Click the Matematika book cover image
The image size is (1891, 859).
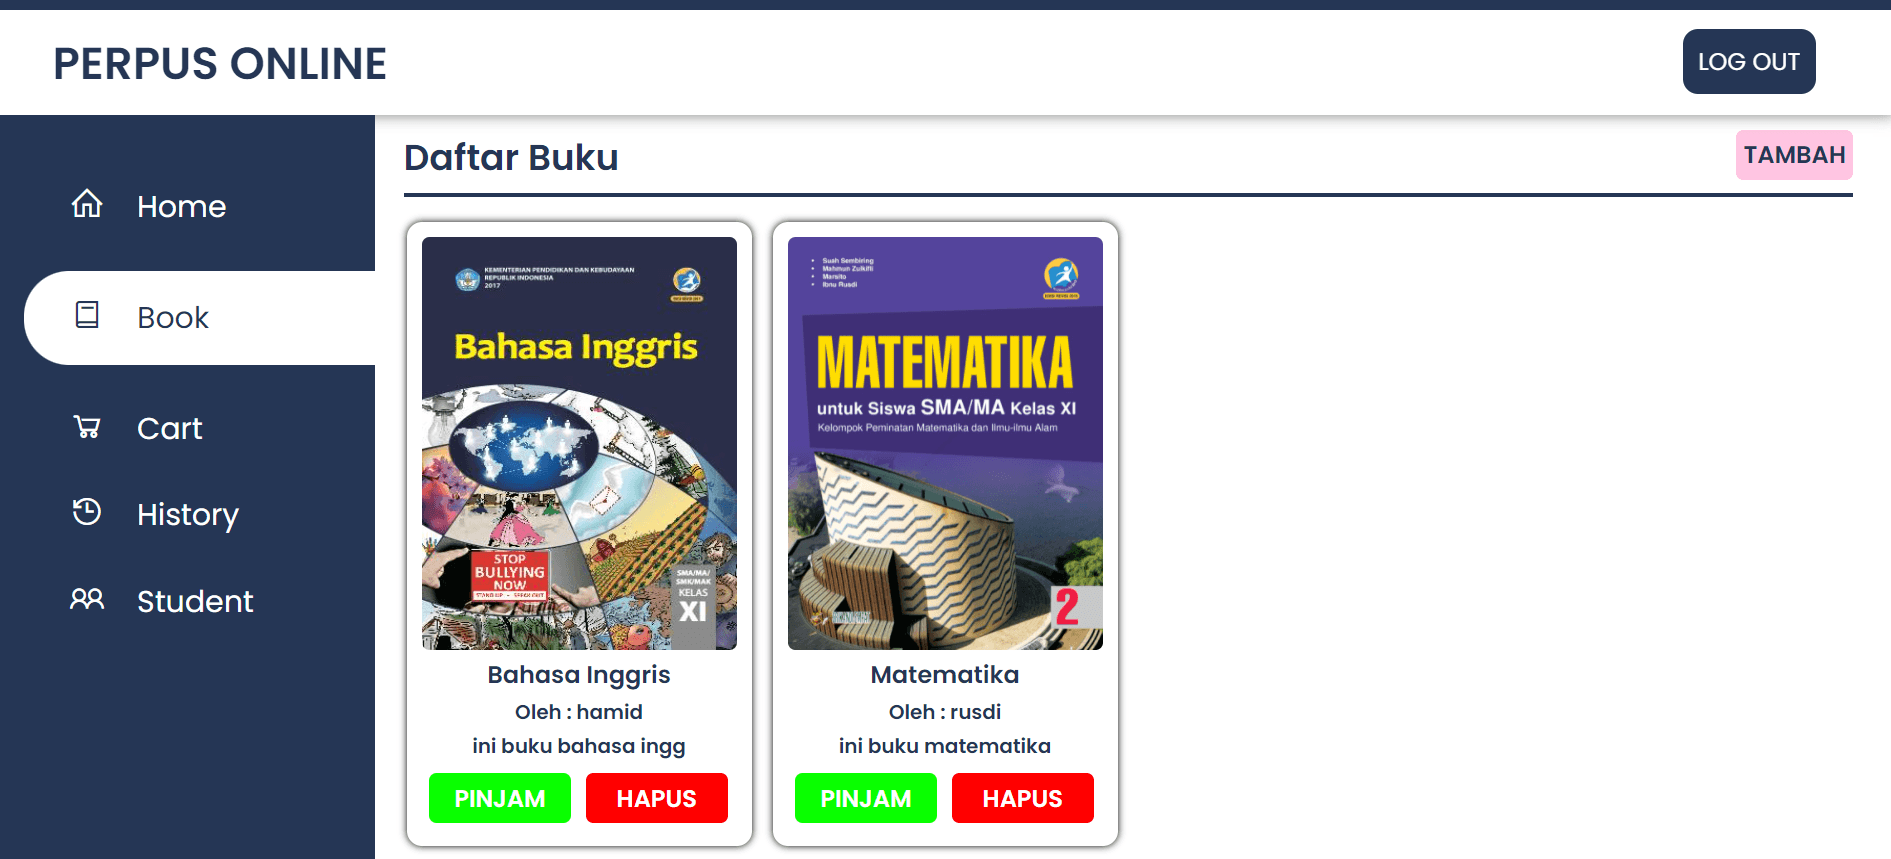945,443
